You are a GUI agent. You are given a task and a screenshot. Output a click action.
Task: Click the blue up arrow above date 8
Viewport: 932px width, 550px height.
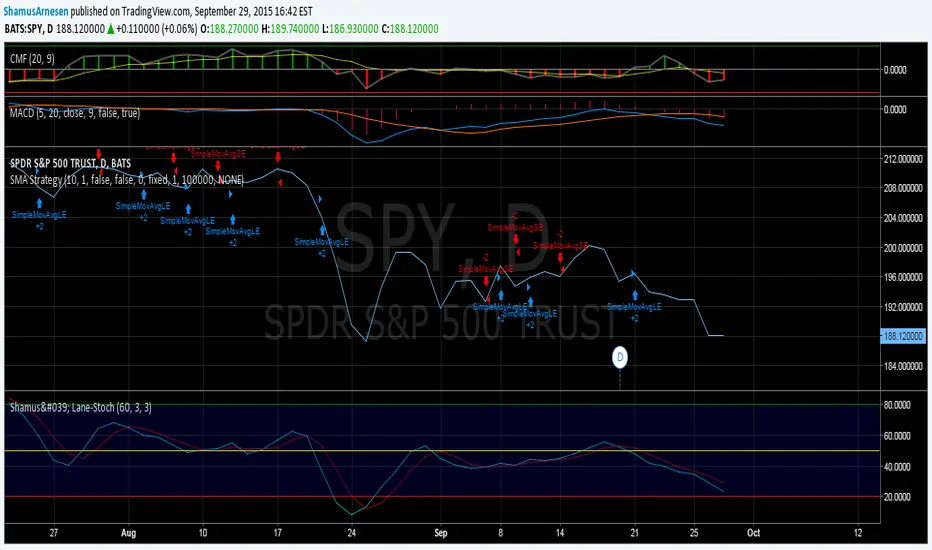click(x=501, y=295)
